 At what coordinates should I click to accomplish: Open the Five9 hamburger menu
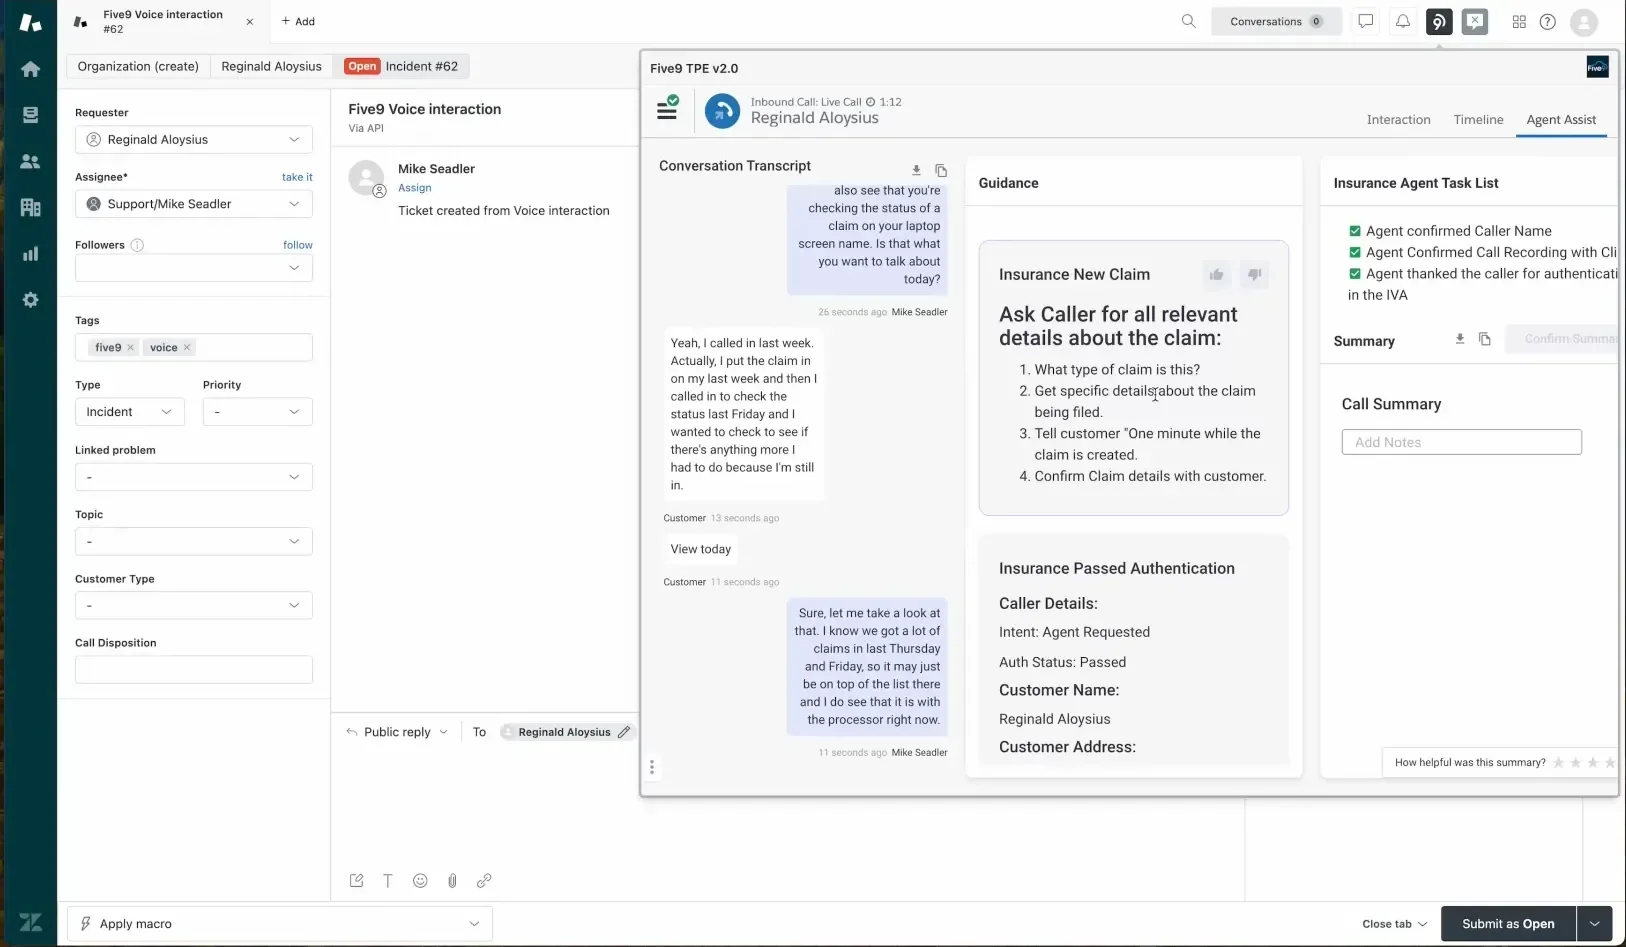click(667, 110)
